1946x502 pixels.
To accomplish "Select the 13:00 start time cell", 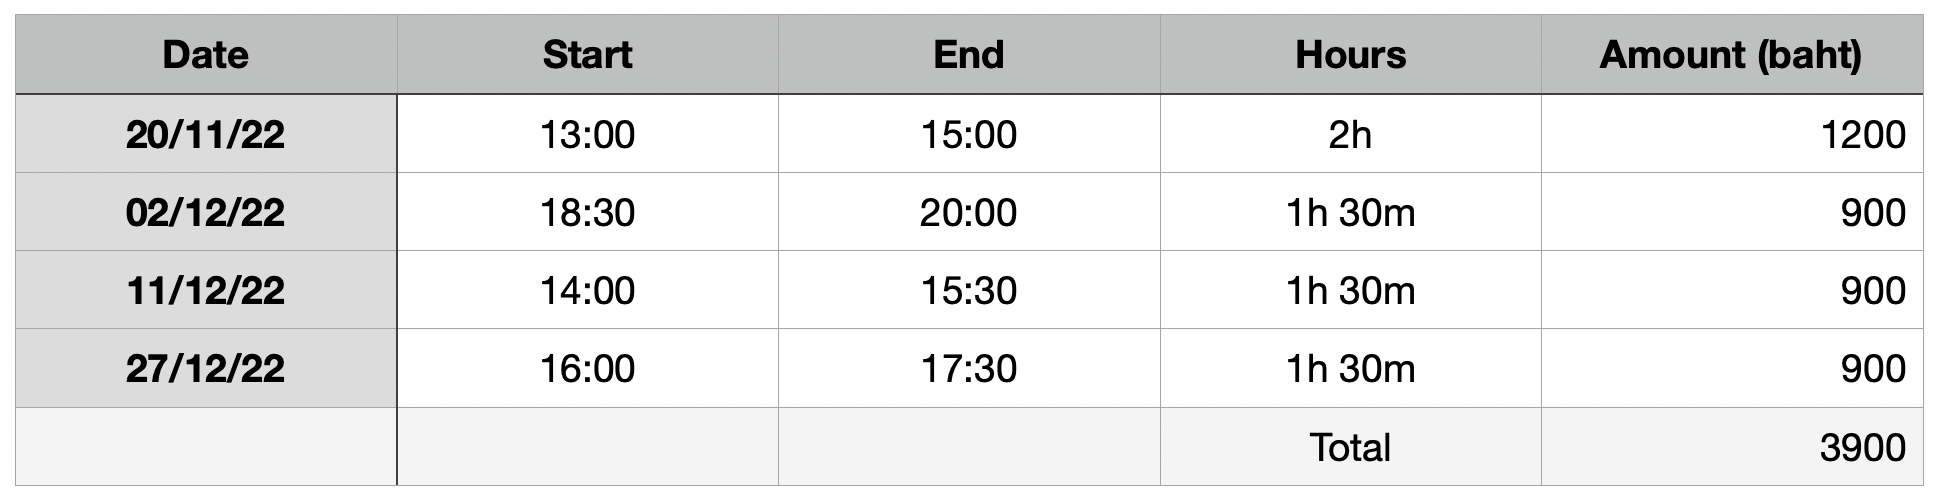I will (587, 134).
